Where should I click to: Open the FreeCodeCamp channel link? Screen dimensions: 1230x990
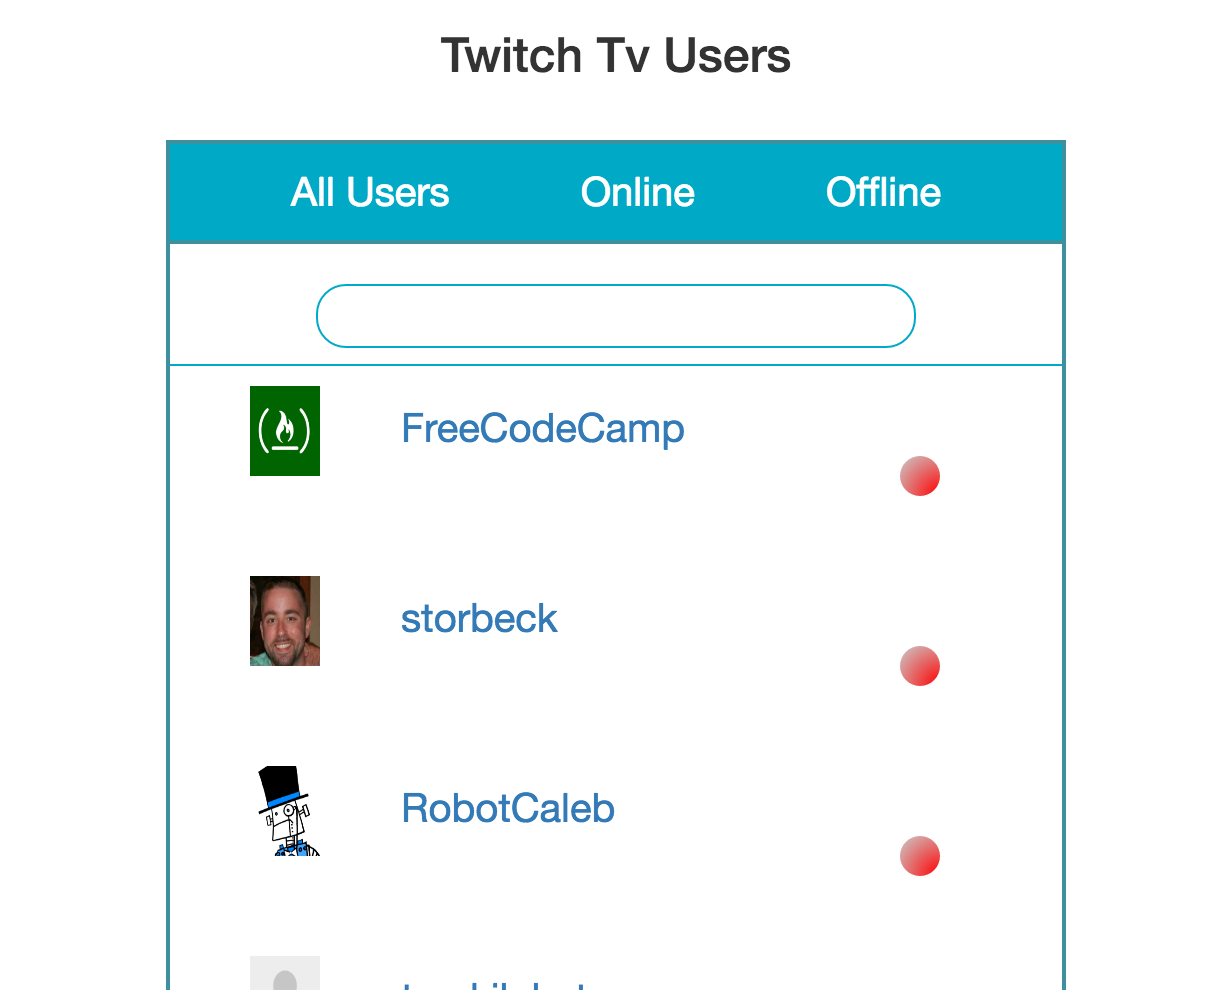[x=543, y=429]
